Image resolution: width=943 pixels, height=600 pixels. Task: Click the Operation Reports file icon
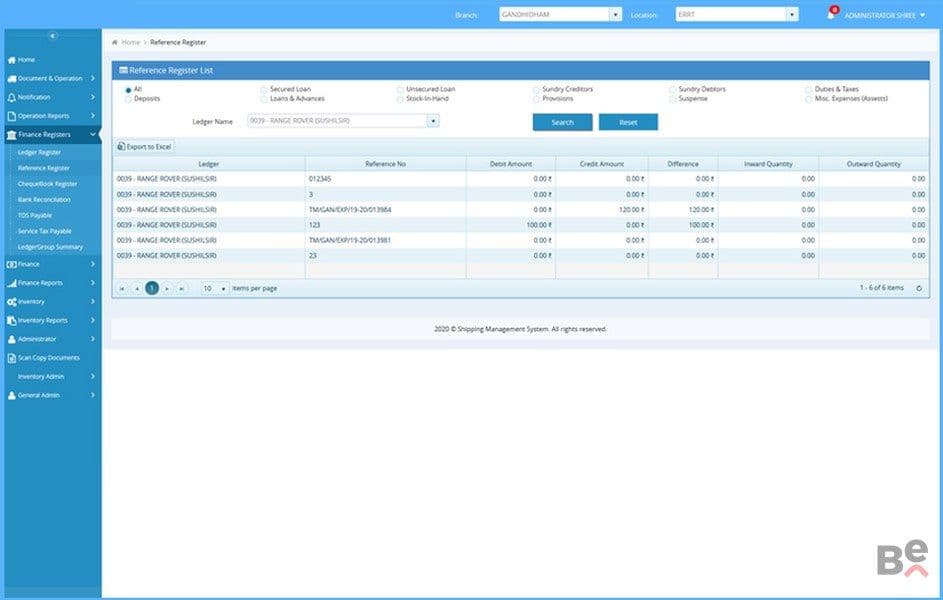11,116
